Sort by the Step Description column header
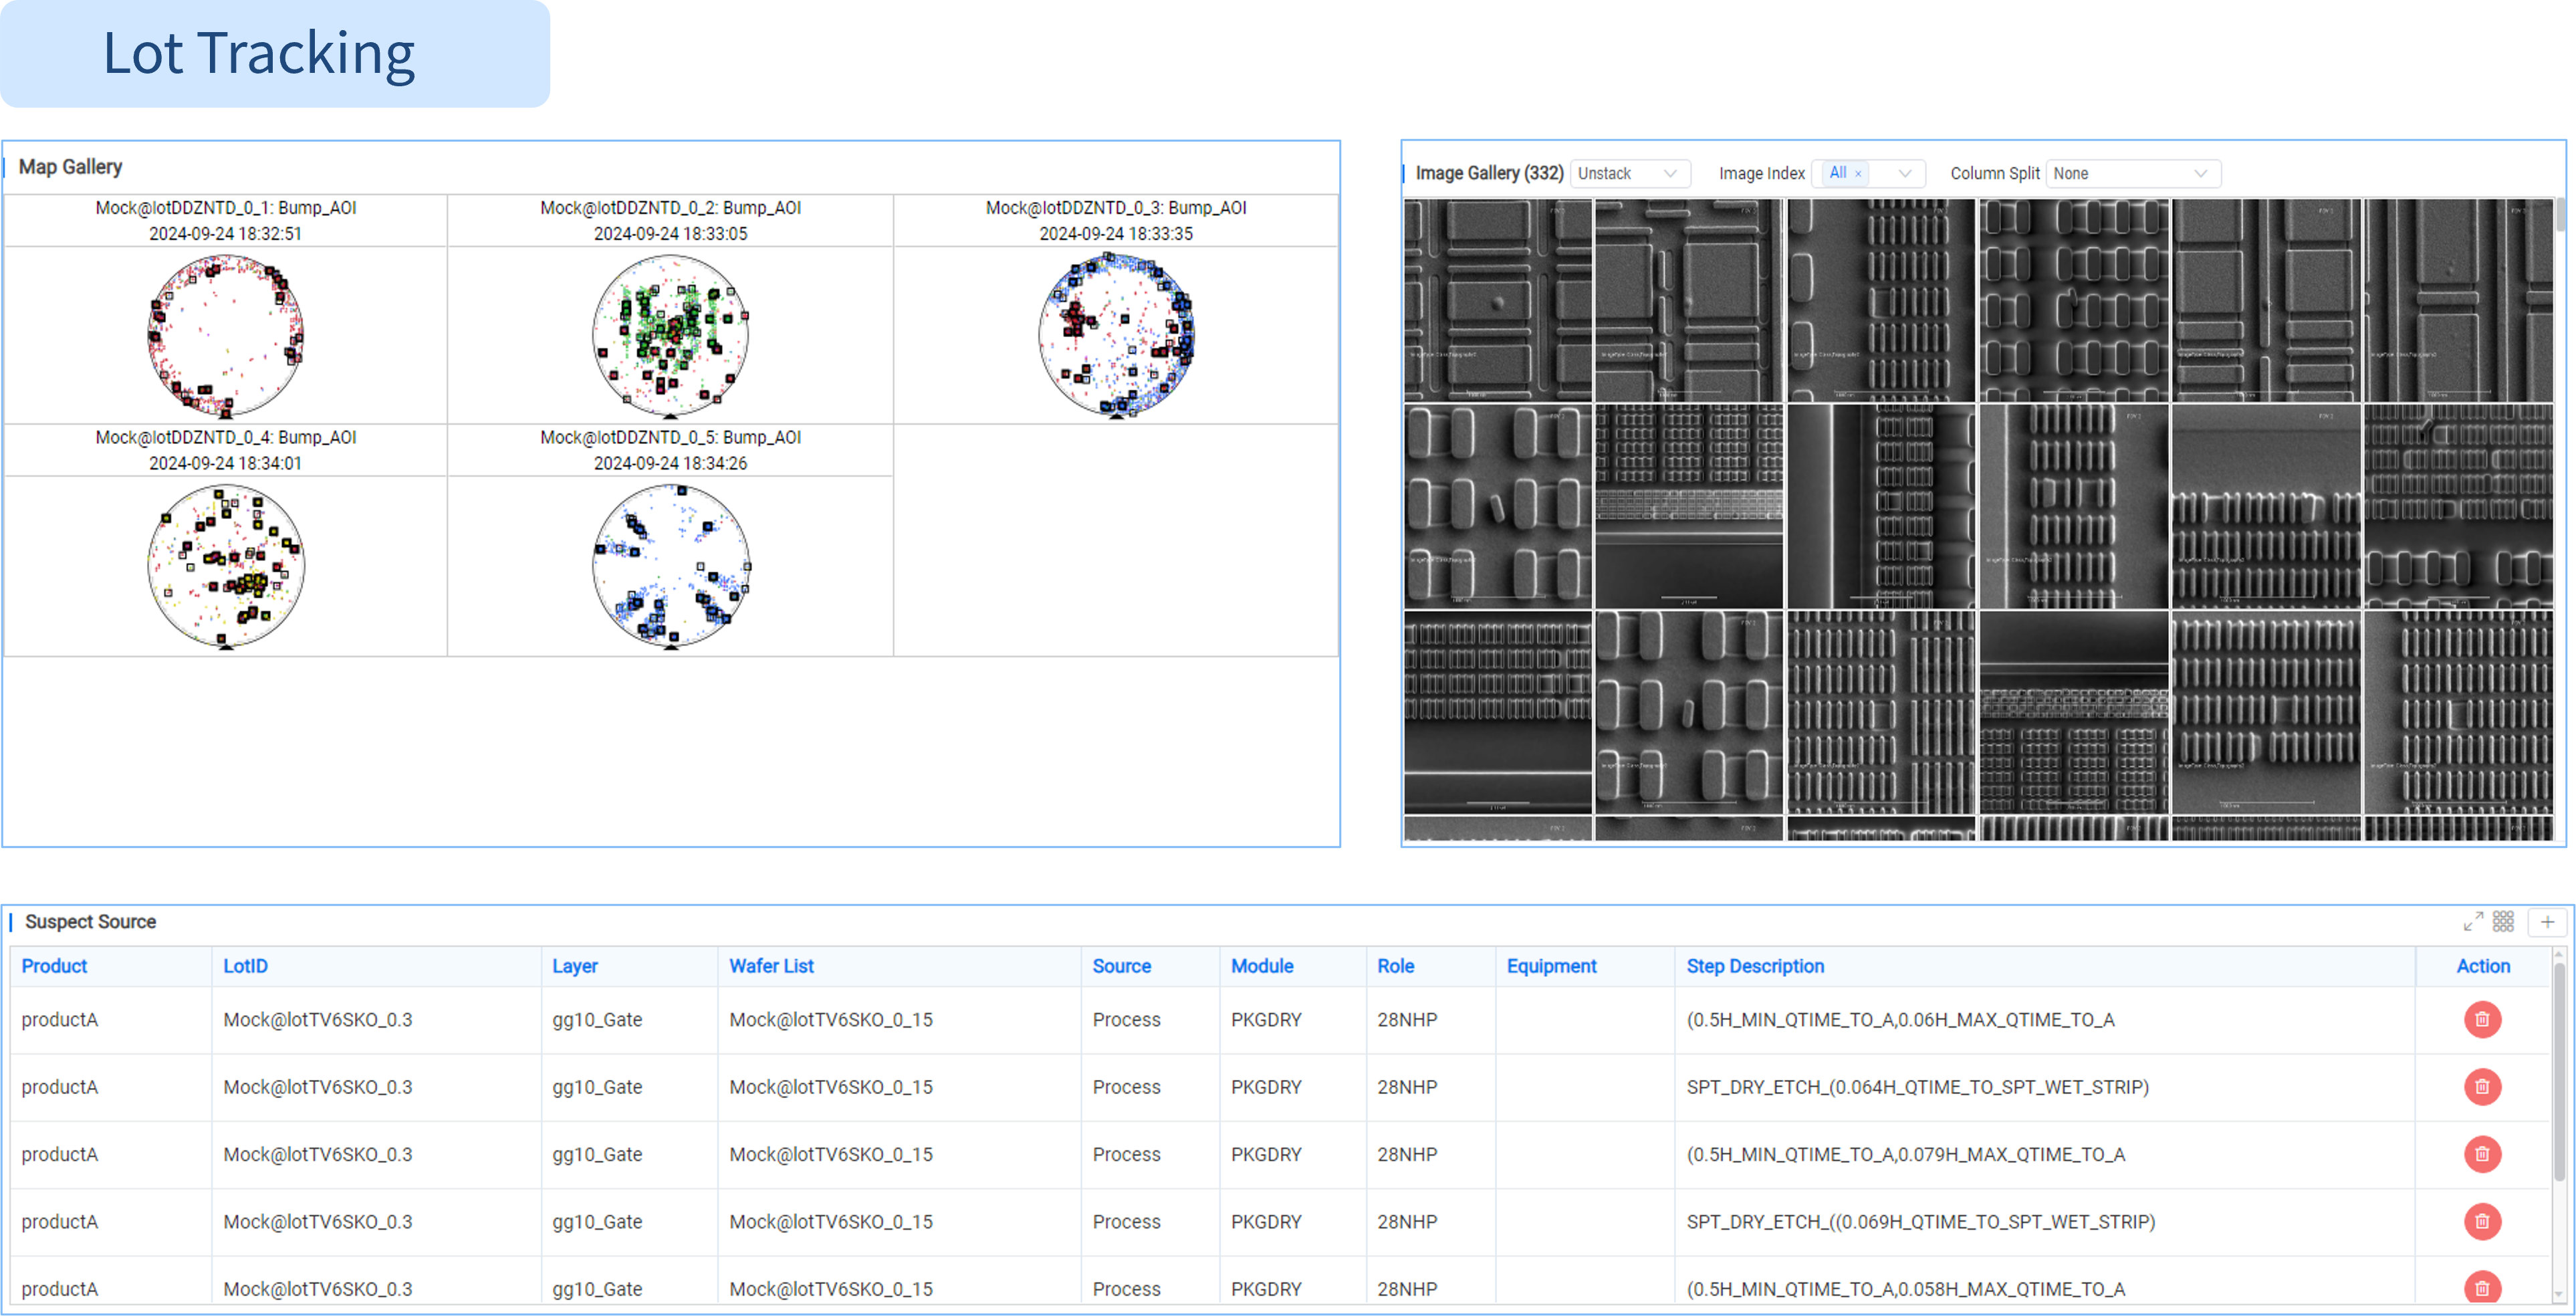The width and height of the screenshot is (2576, 1316). tap(1755, 965)
